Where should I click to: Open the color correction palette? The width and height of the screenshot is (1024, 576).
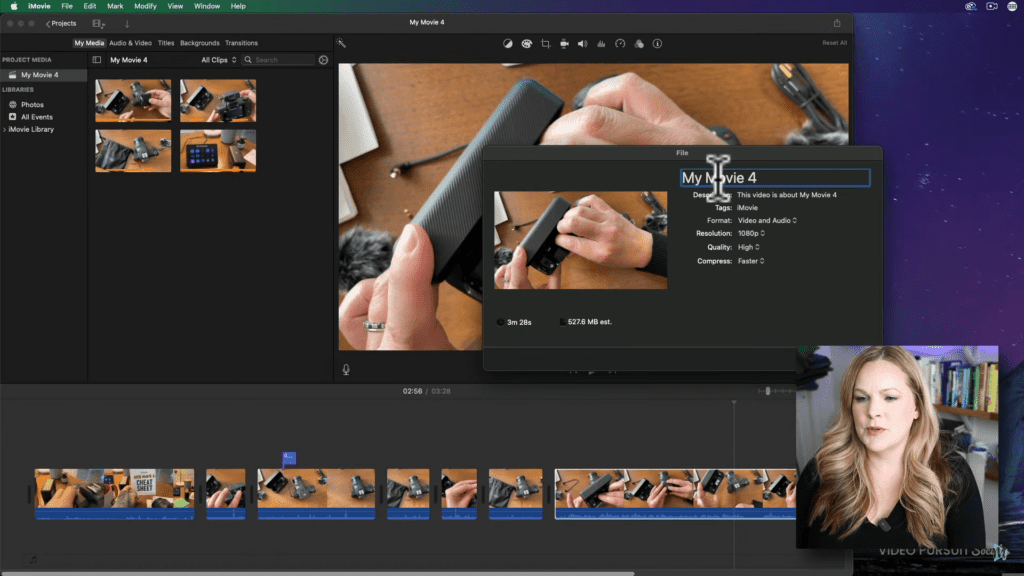(526, 44)
